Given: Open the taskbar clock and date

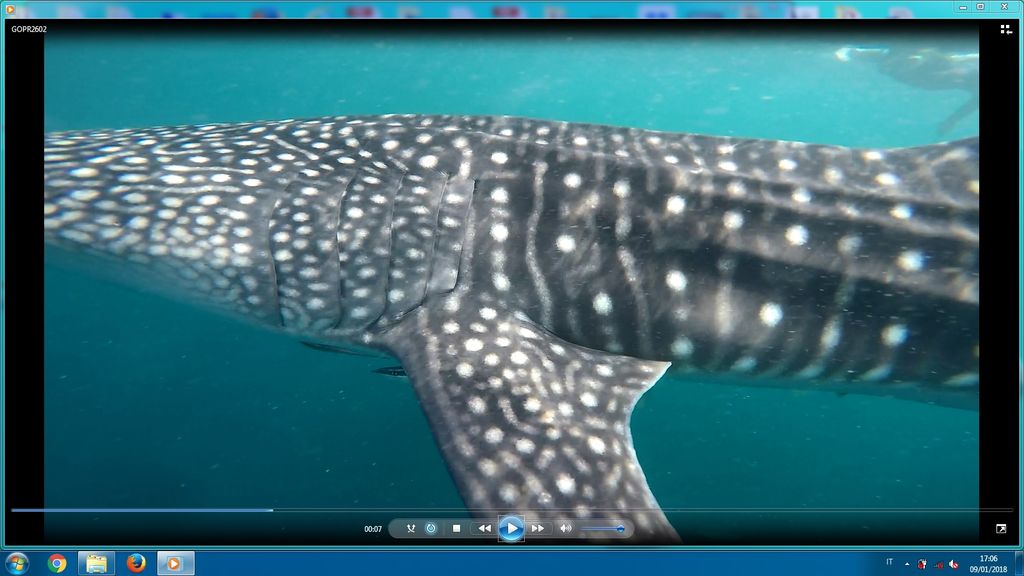Looking at the screenshot, I should (x=988, y=563).
